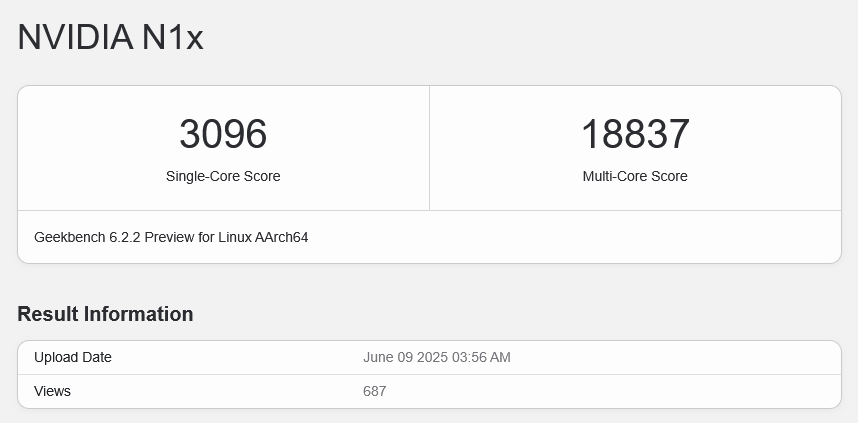Viewport: 858px width, 423px height.
Task: Click the Single-Core Score label
Action: pyautogui.click(x=223, y=176)
